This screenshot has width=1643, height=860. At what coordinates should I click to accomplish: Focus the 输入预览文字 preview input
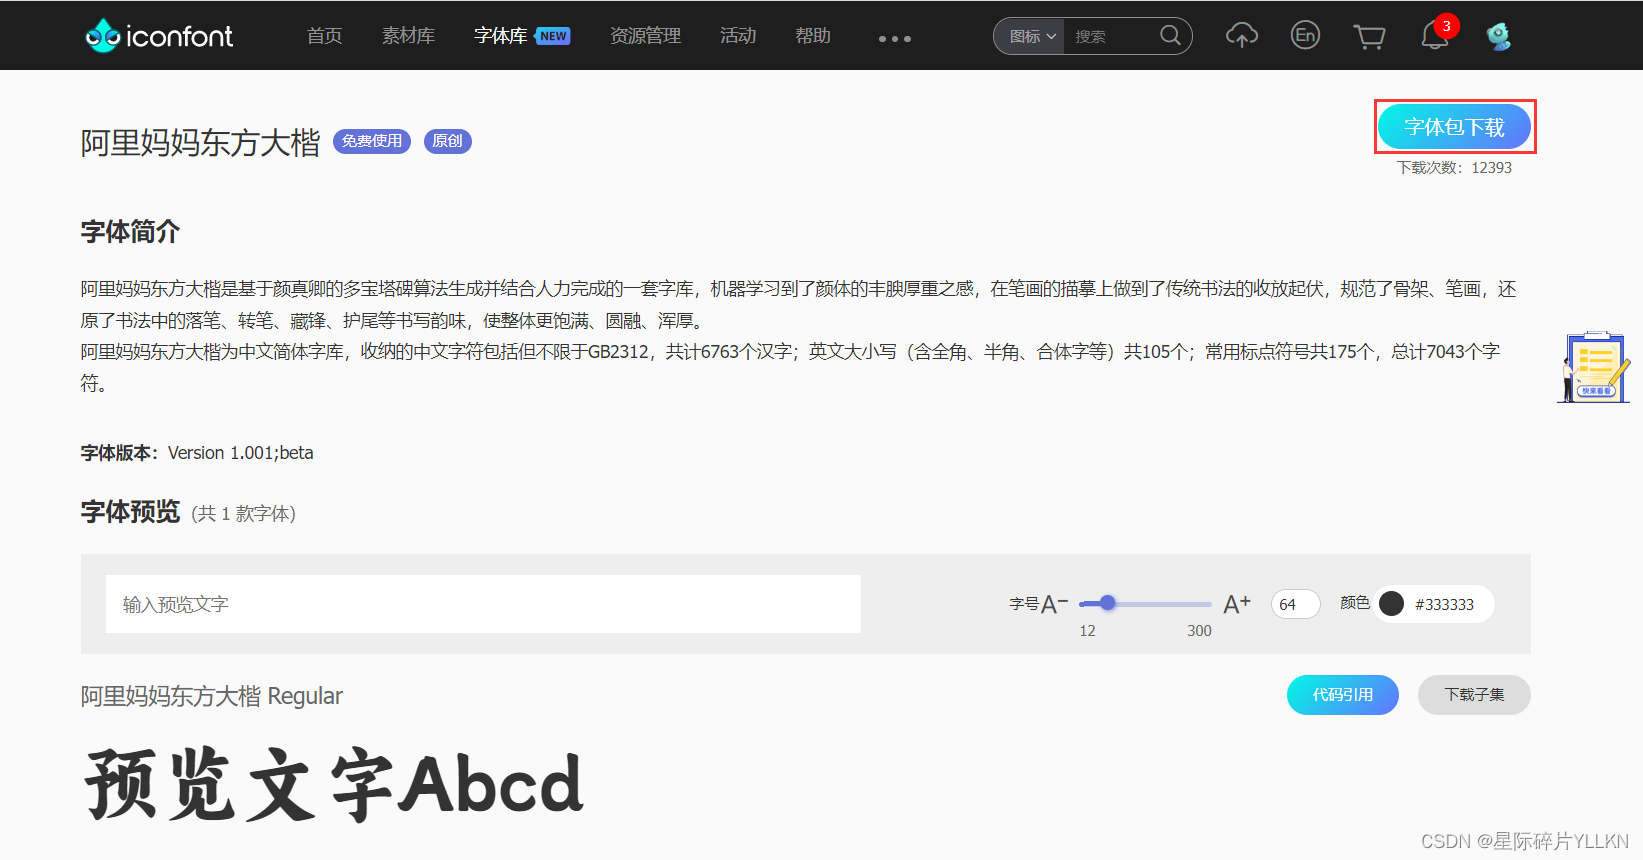tap(483, 604)
